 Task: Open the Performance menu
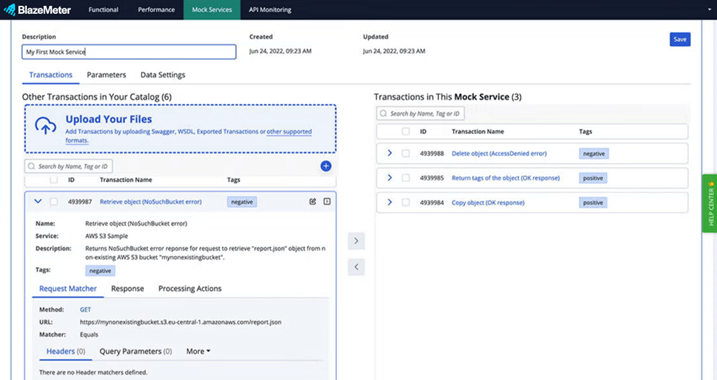point(156,10)
